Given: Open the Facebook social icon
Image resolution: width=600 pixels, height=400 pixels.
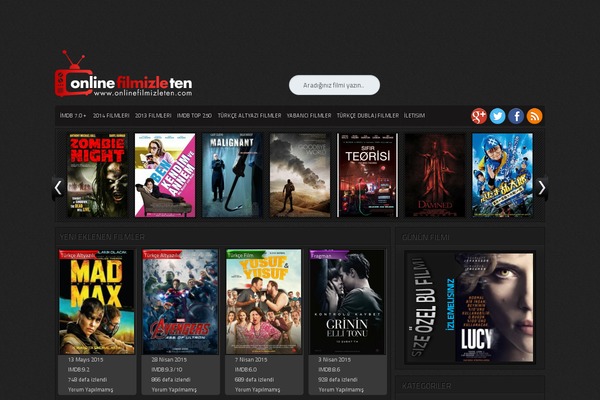Looking at the screenshot, I should [x=516, y=116].
